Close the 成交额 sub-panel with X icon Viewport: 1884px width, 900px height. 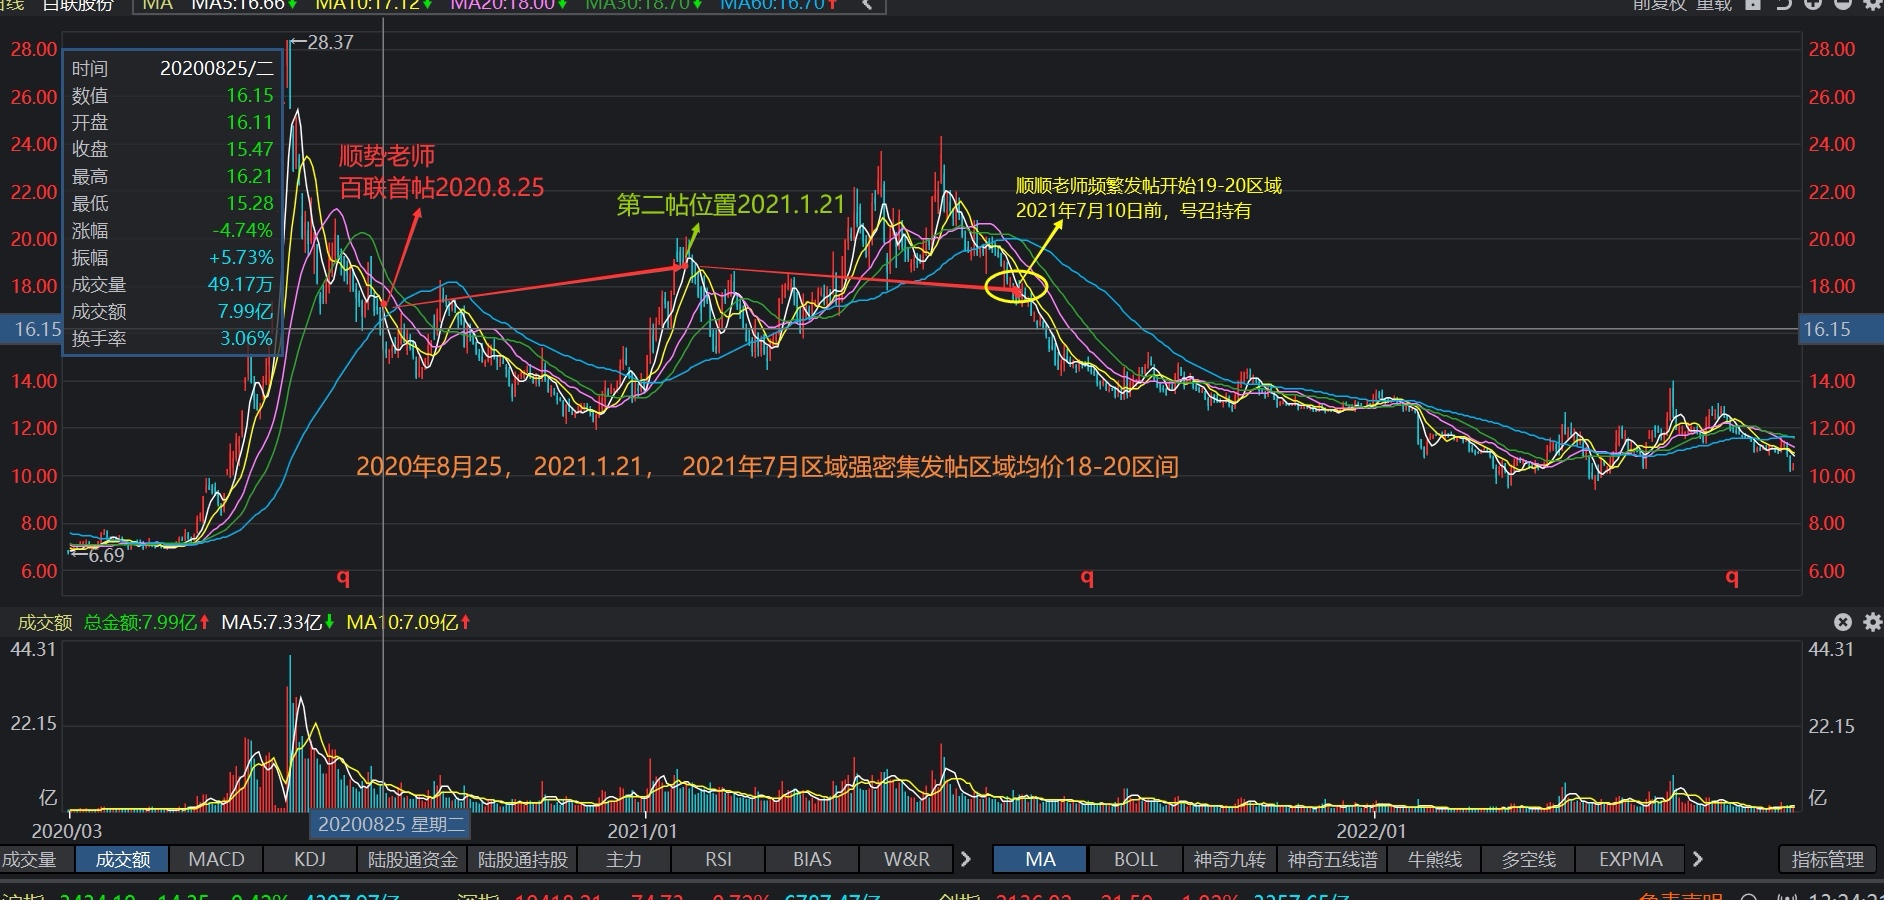pyautogui.click(x=1843, y=622)
